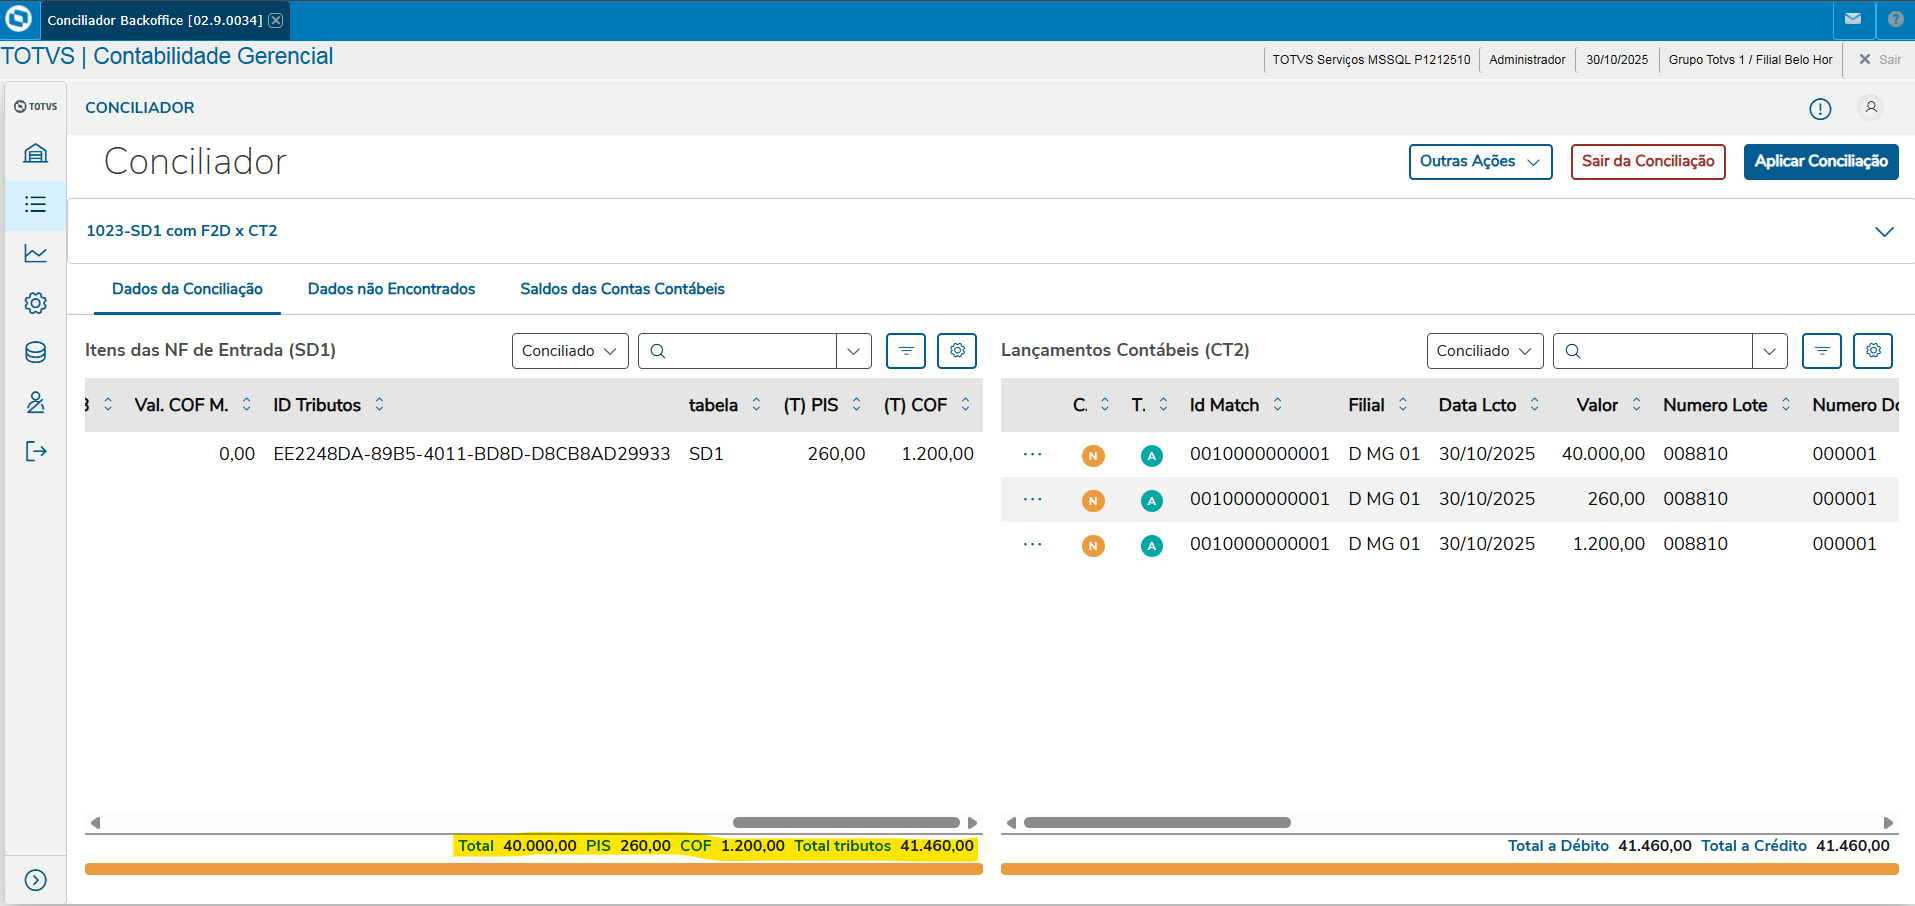Open the Home building icon in sidebar
Image resolution: width=1915 pixels, height=906 pixels.
36,154
